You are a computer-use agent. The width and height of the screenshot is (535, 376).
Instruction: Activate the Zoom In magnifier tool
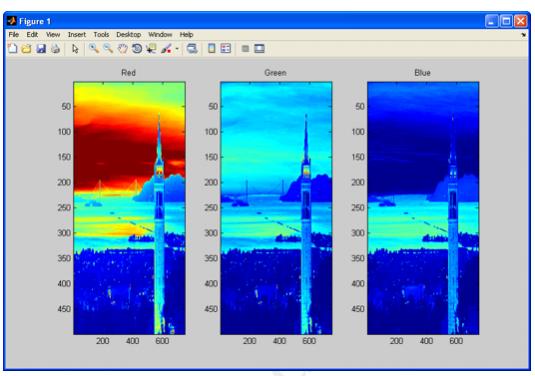93,49
